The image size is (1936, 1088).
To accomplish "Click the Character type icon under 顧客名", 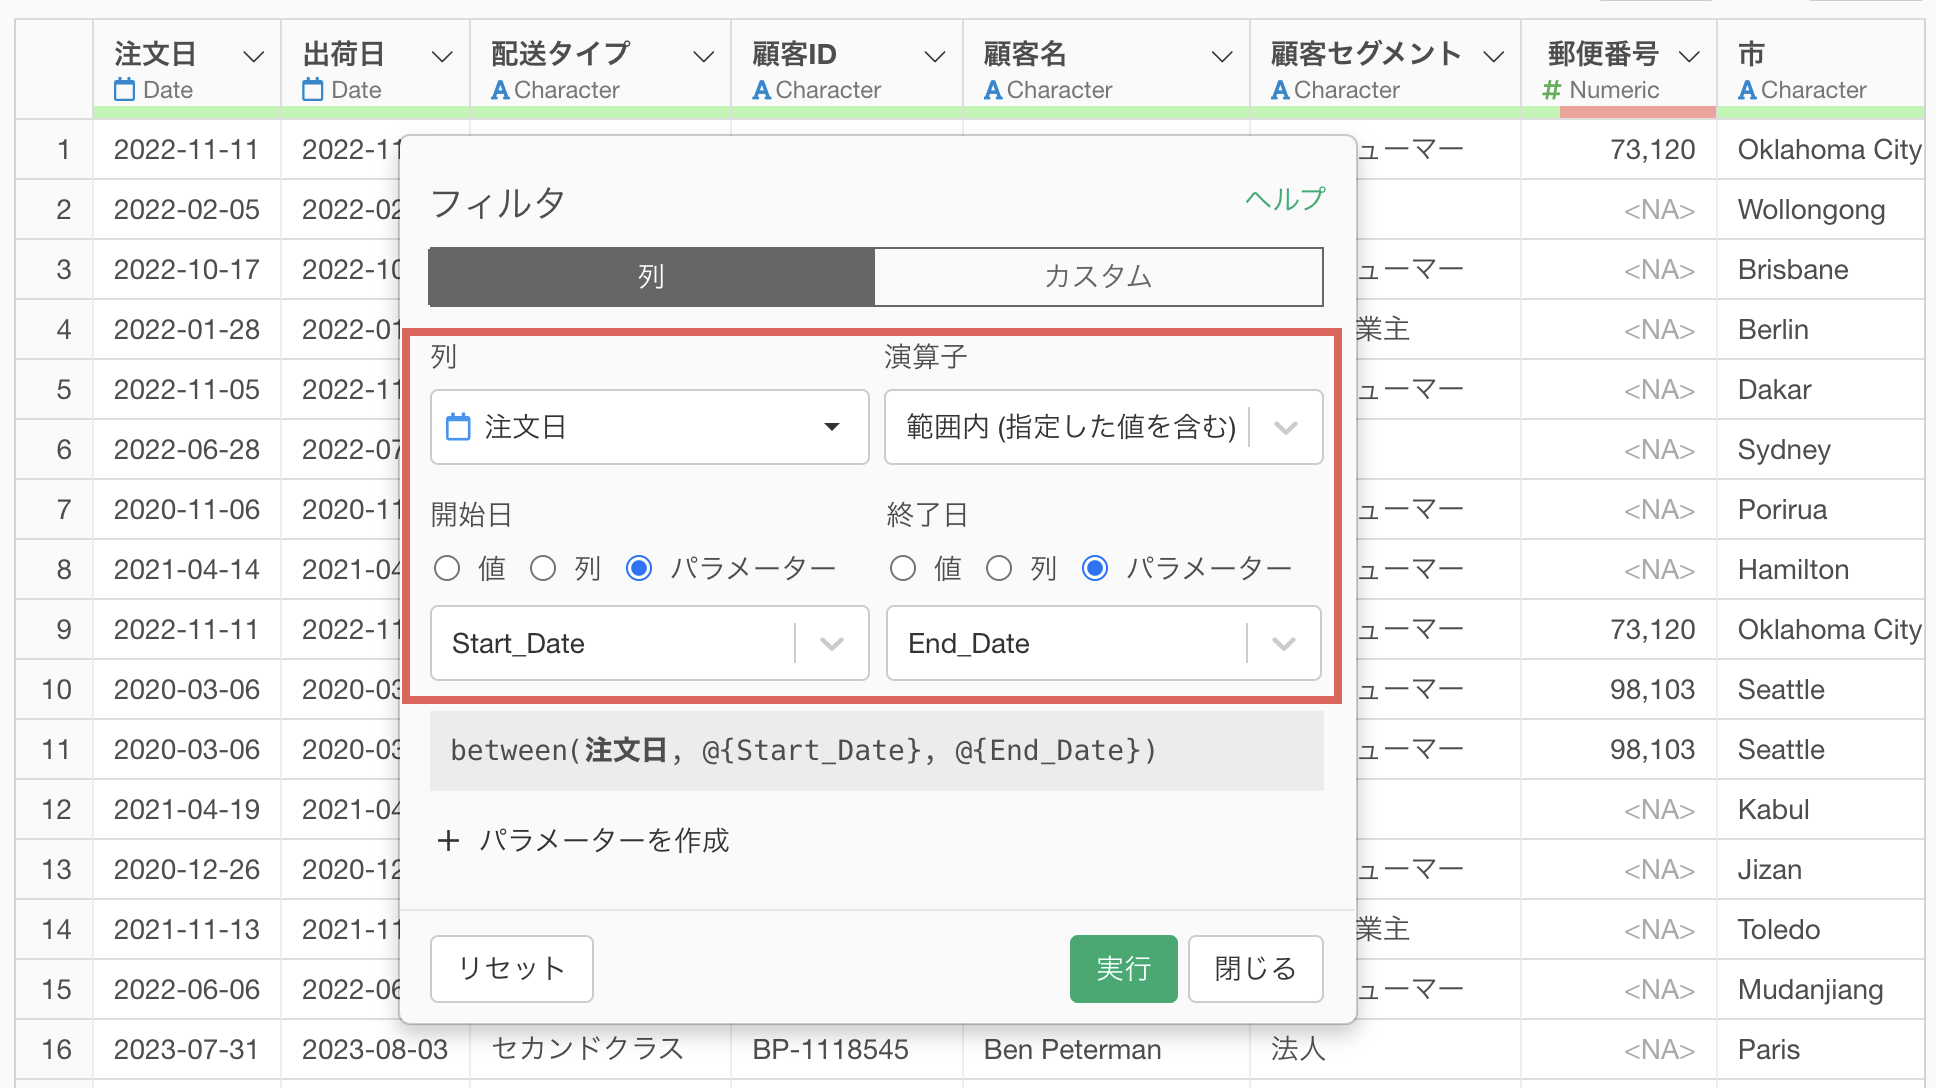I will (993, 90).
